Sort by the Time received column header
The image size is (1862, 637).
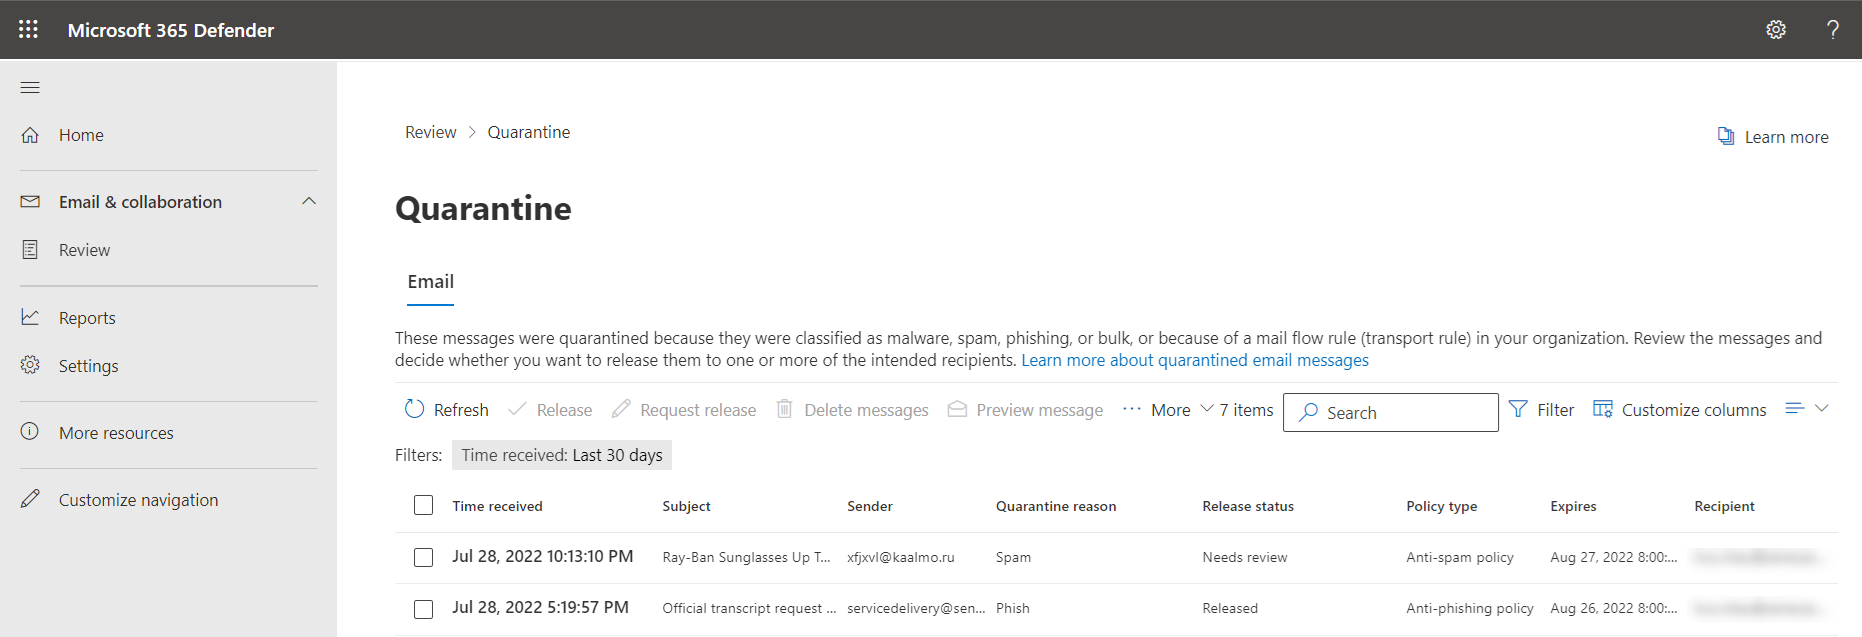497,506
